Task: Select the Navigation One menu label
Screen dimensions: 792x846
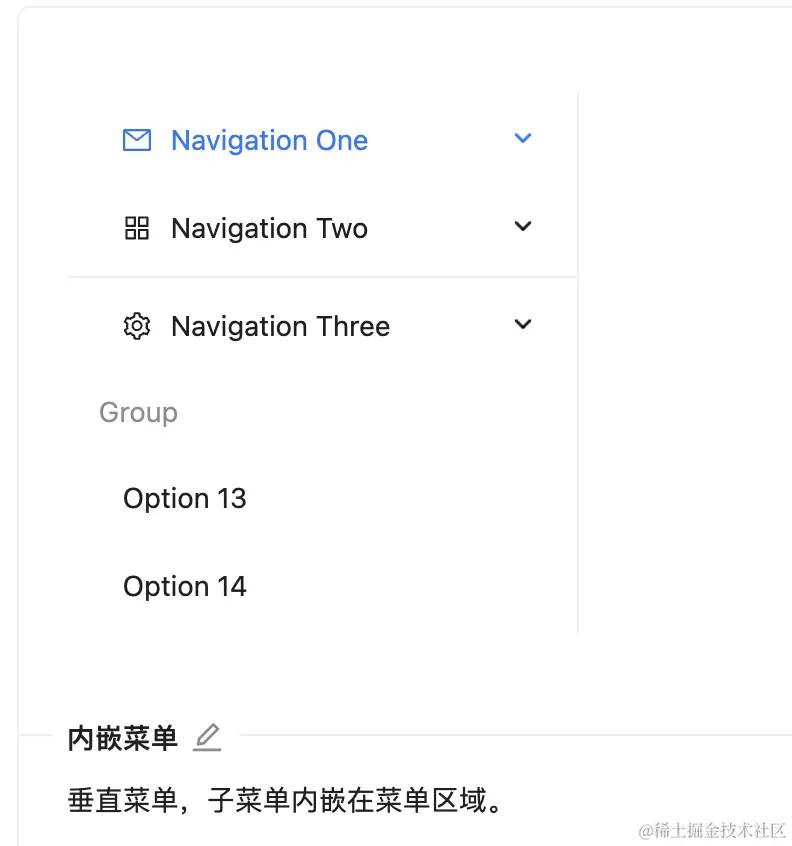Action: 269,141
